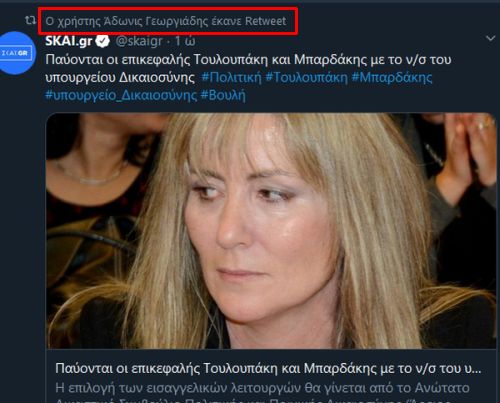Click the retweet arrows icon above the tweet

30,21
